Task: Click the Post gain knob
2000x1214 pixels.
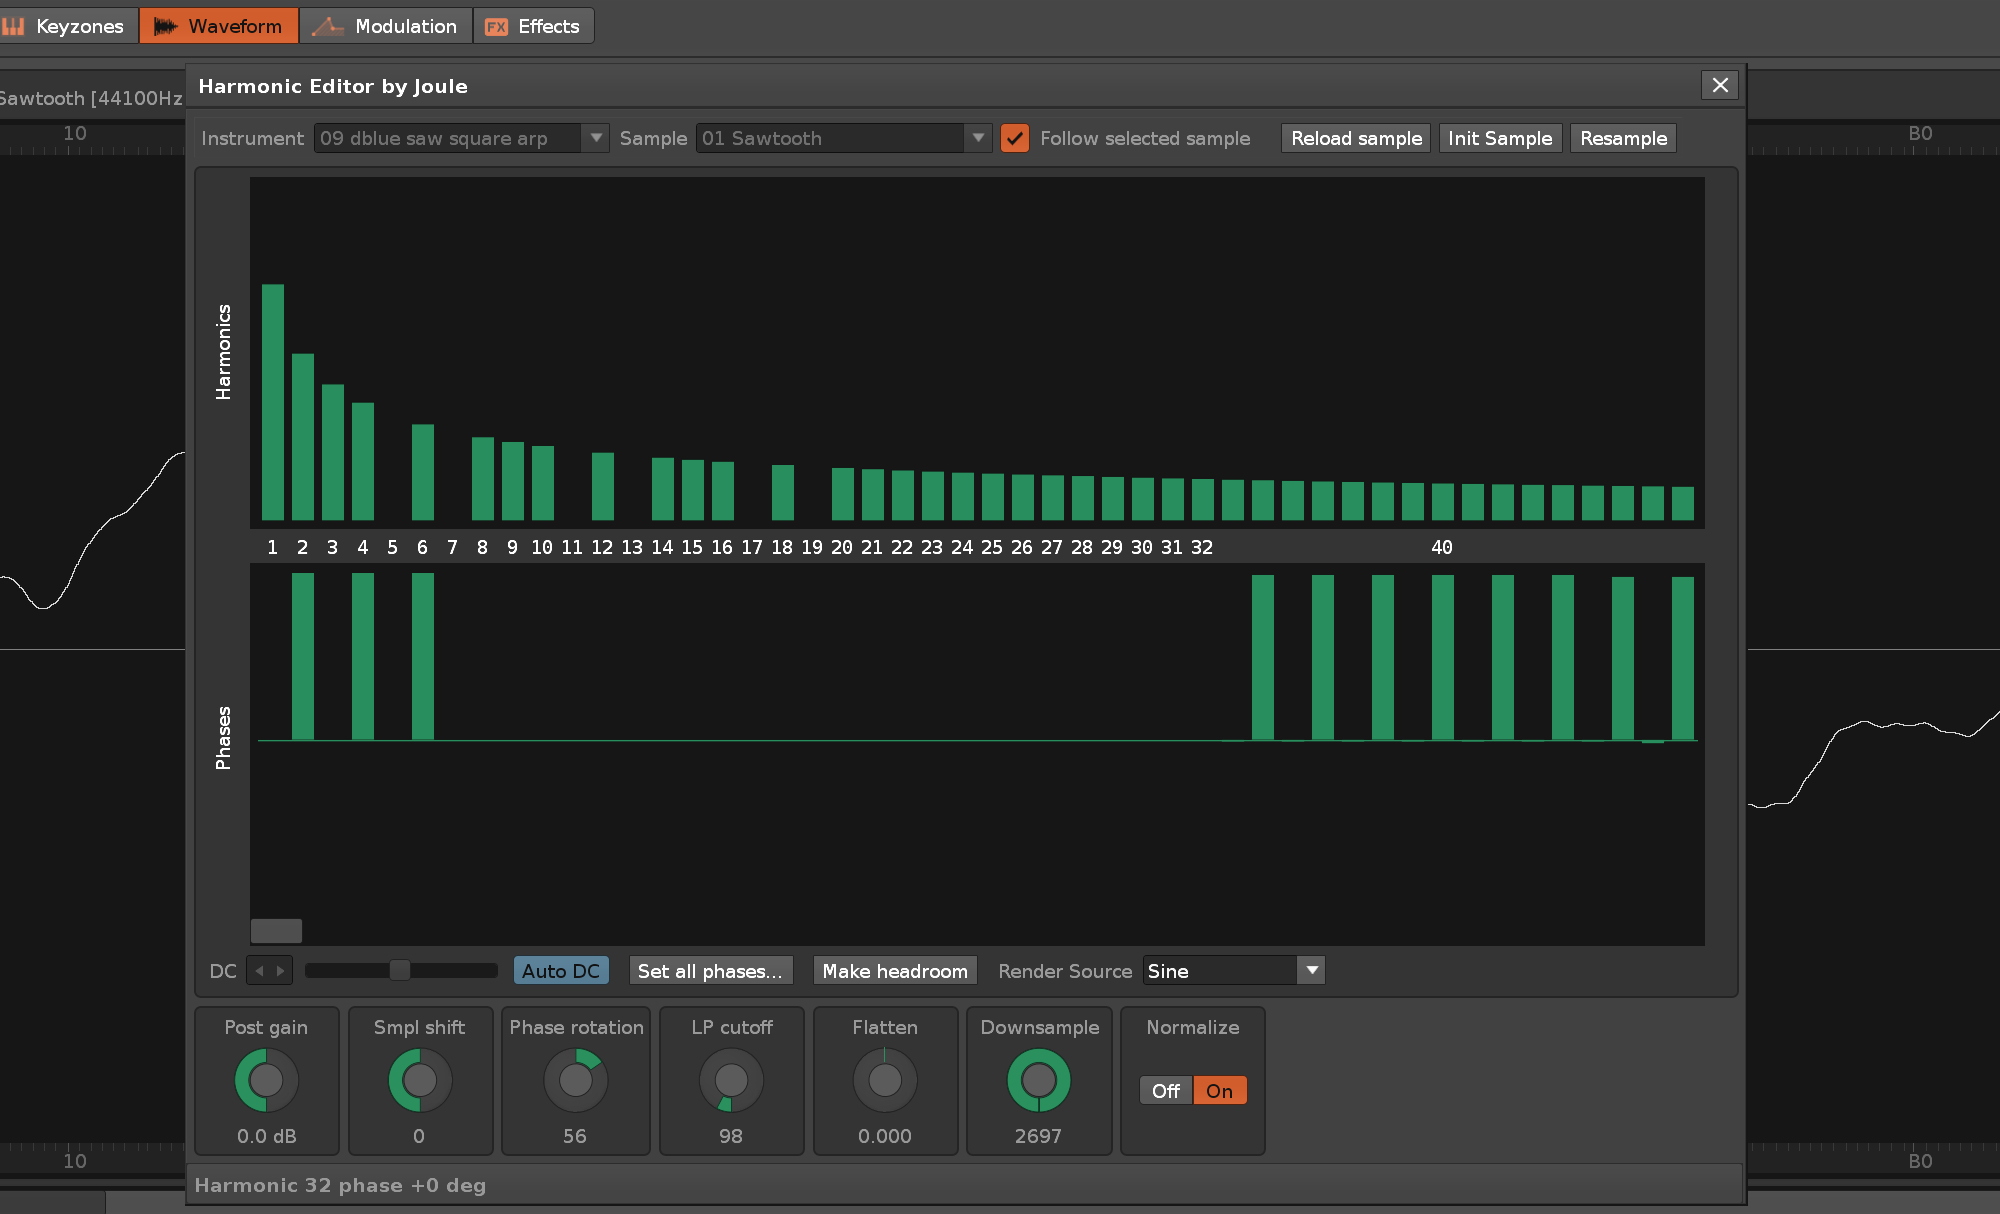Action: click(x=266, y=1080)
